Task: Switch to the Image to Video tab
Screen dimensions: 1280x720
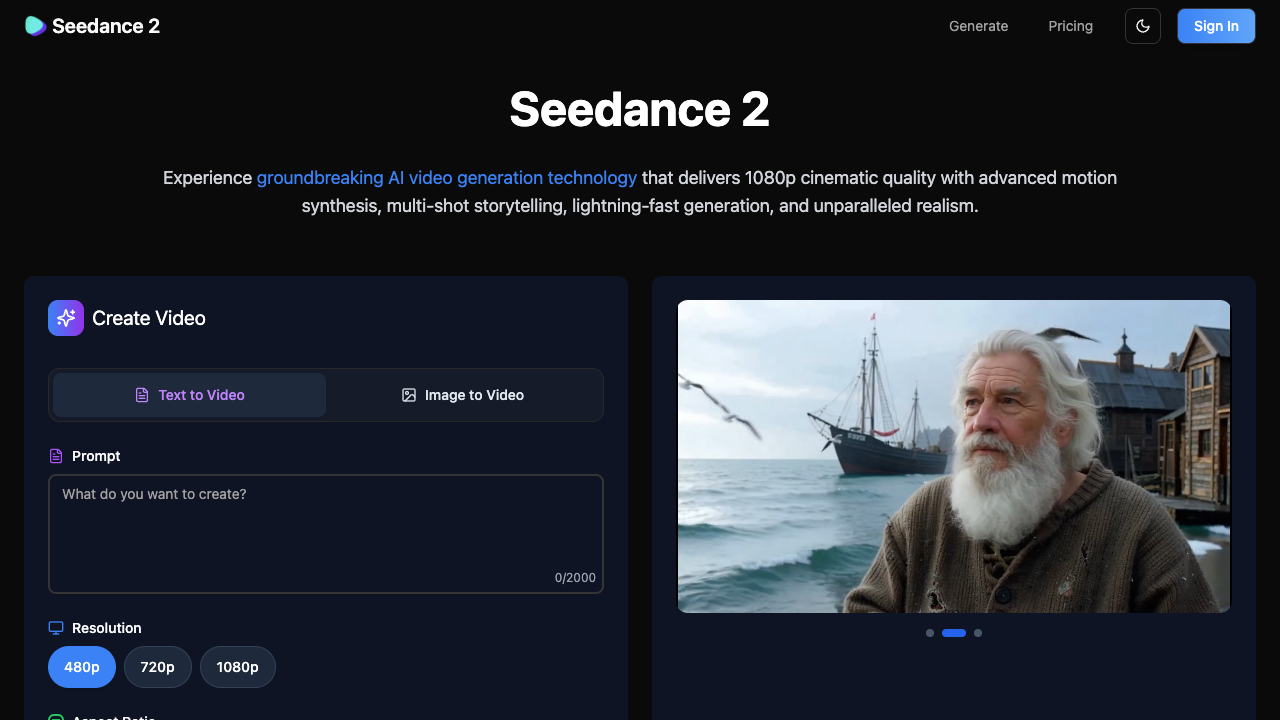Action: coord(463,395)
